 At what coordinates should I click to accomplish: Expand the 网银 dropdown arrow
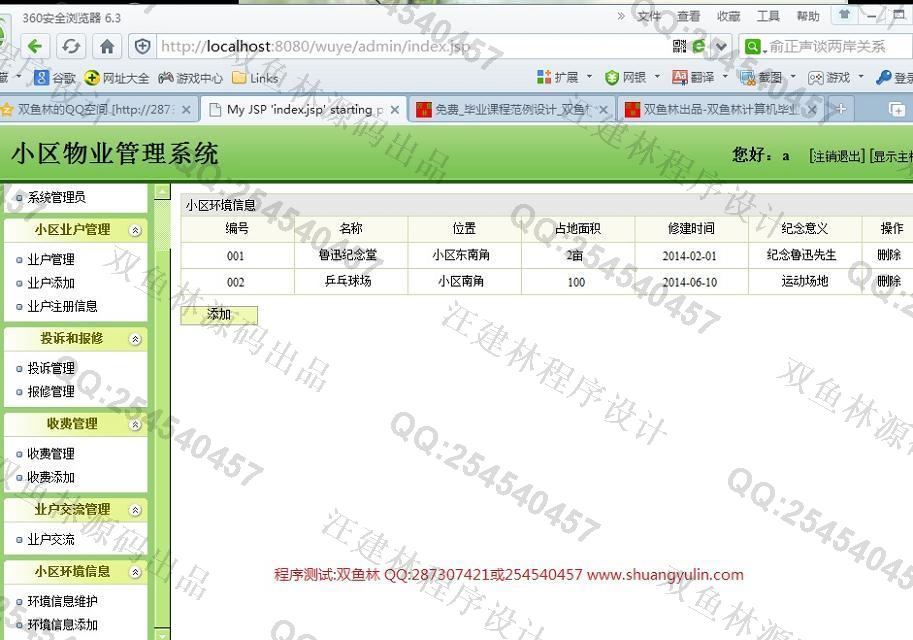tap(657, 76)
